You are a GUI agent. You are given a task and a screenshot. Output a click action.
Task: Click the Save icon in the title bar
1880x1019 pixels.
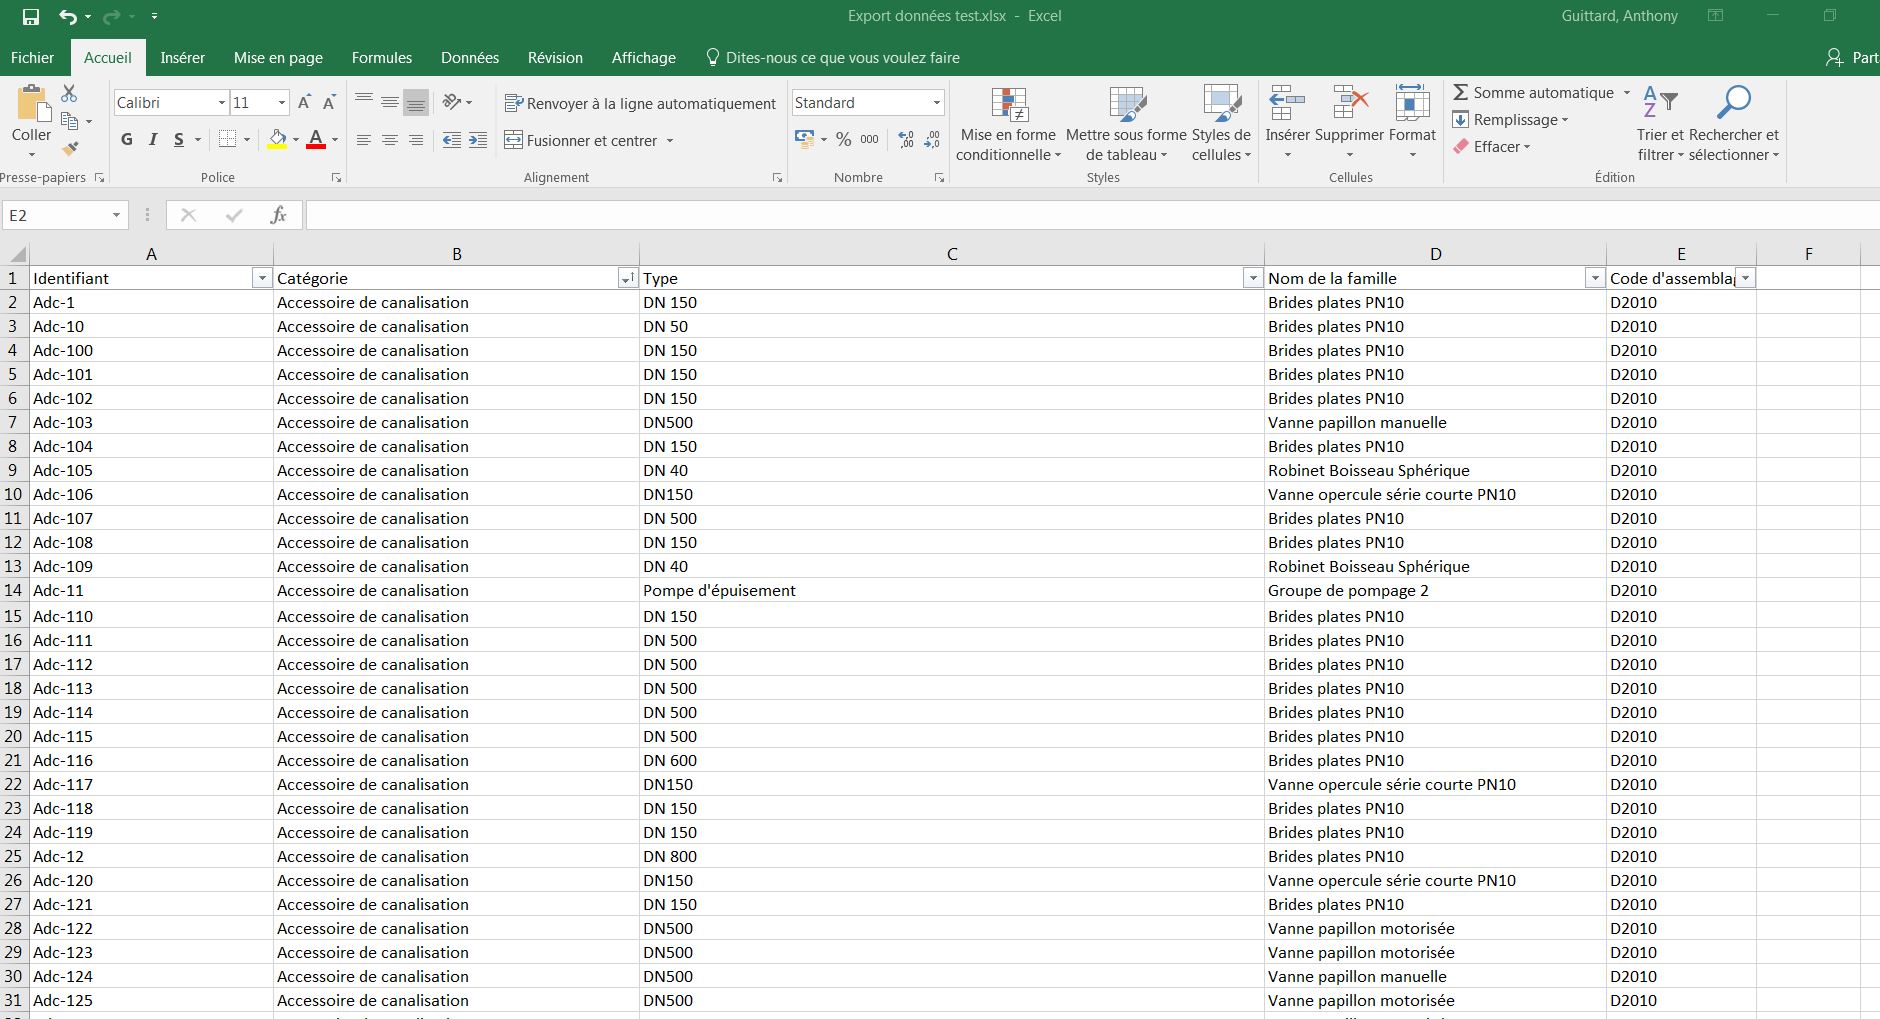[30, 16]
